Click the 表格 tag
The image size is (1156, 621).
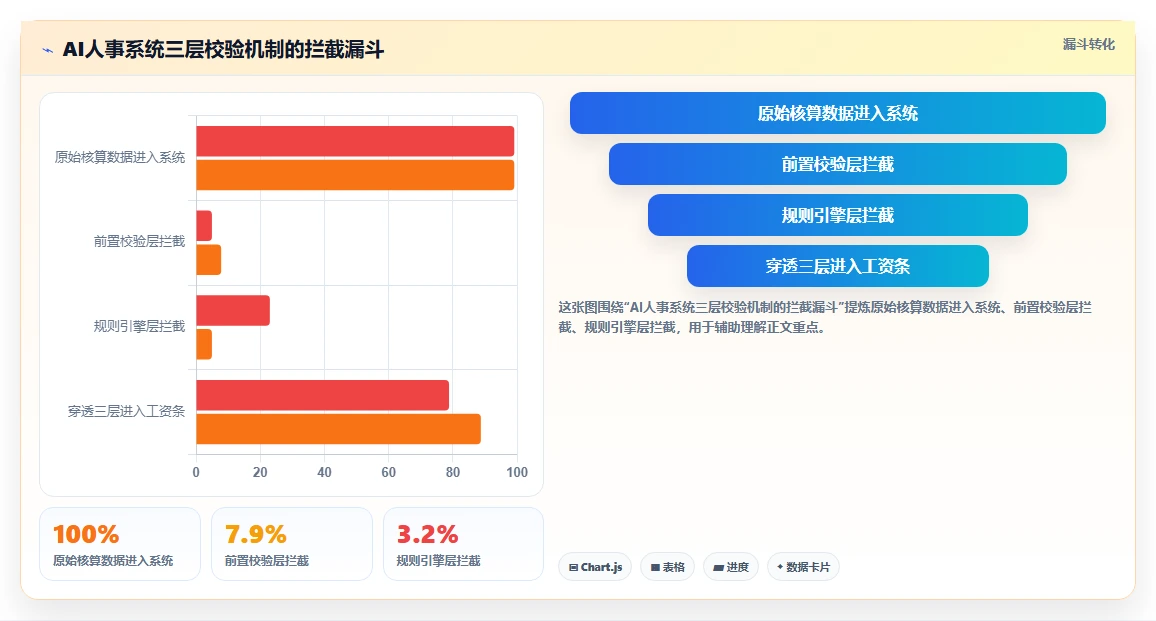(667, 567)
